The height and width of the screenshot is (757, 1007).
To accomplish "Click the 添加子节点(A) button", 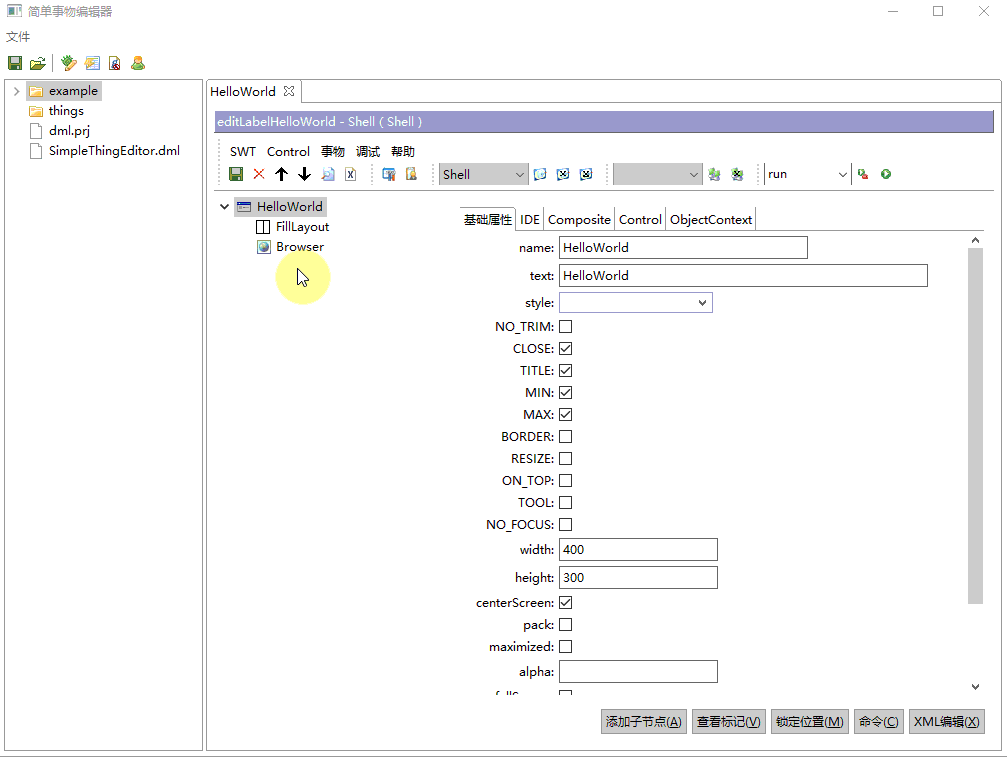I will [644, 722].
